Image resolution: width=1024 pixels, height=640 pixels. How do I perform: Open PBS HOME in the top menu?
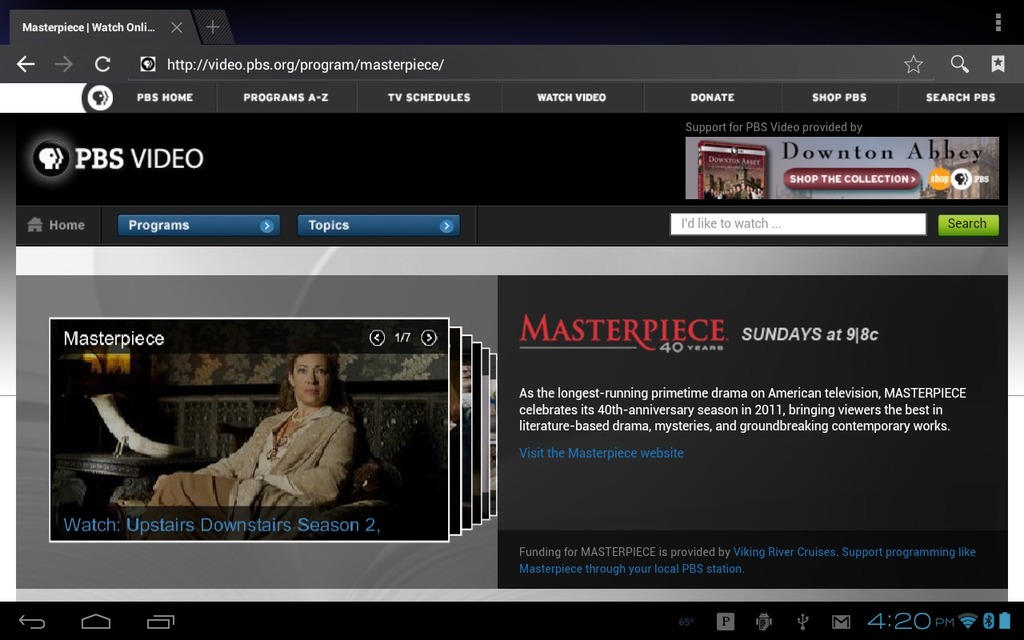165,97
